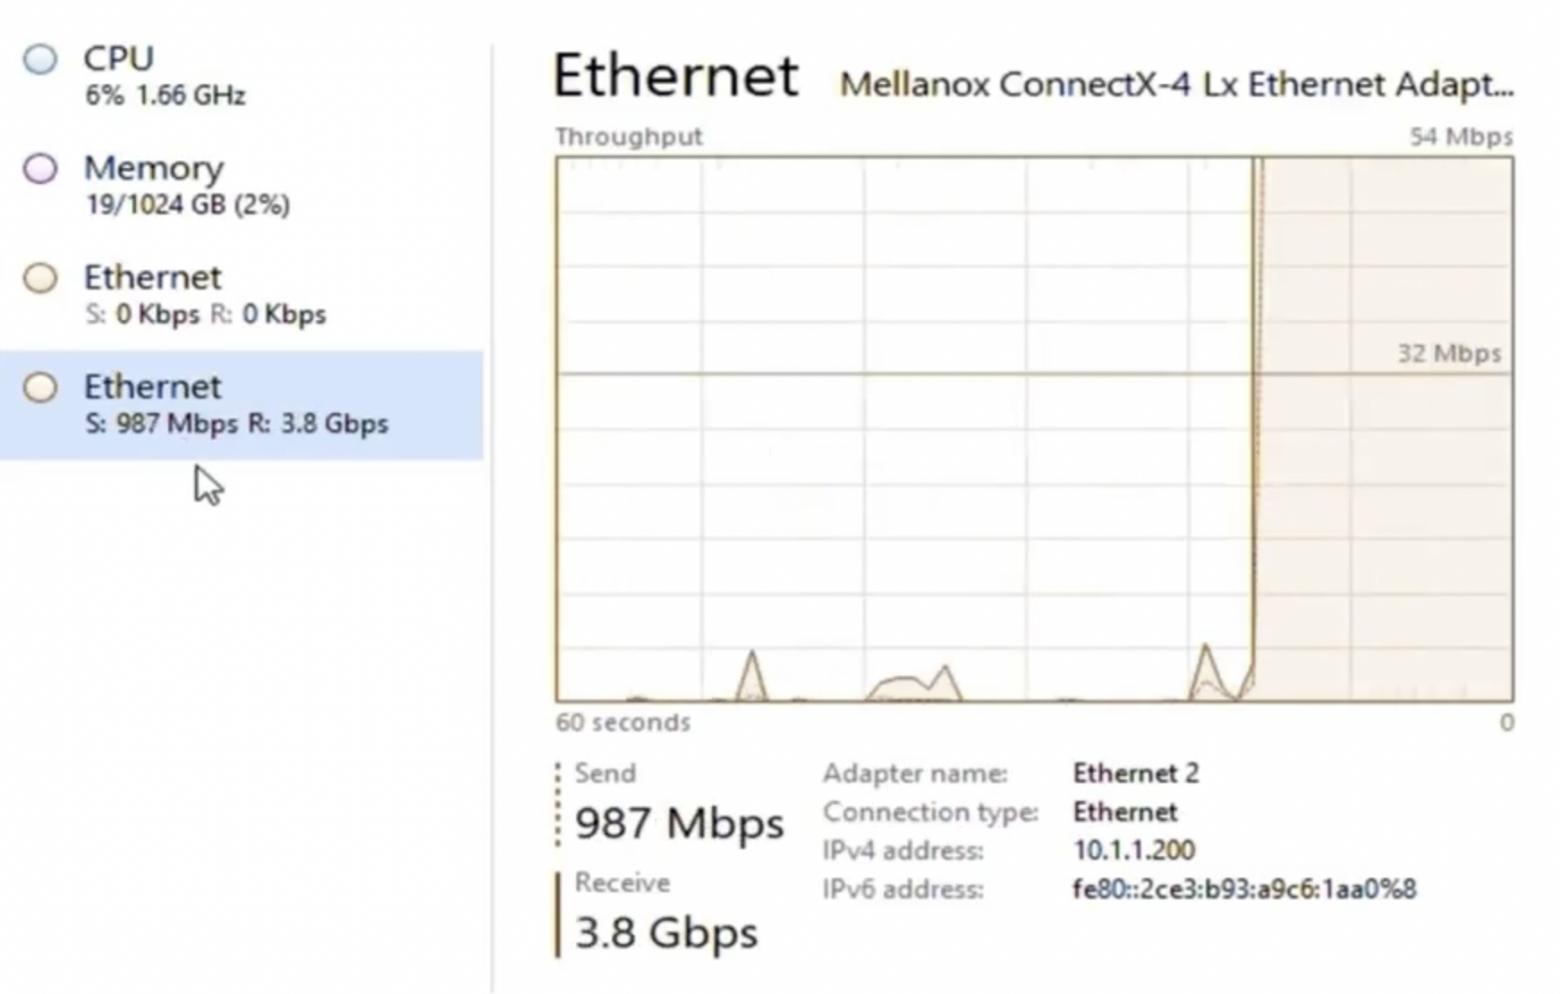Click the CPU circle graph icon

(40, 59)
